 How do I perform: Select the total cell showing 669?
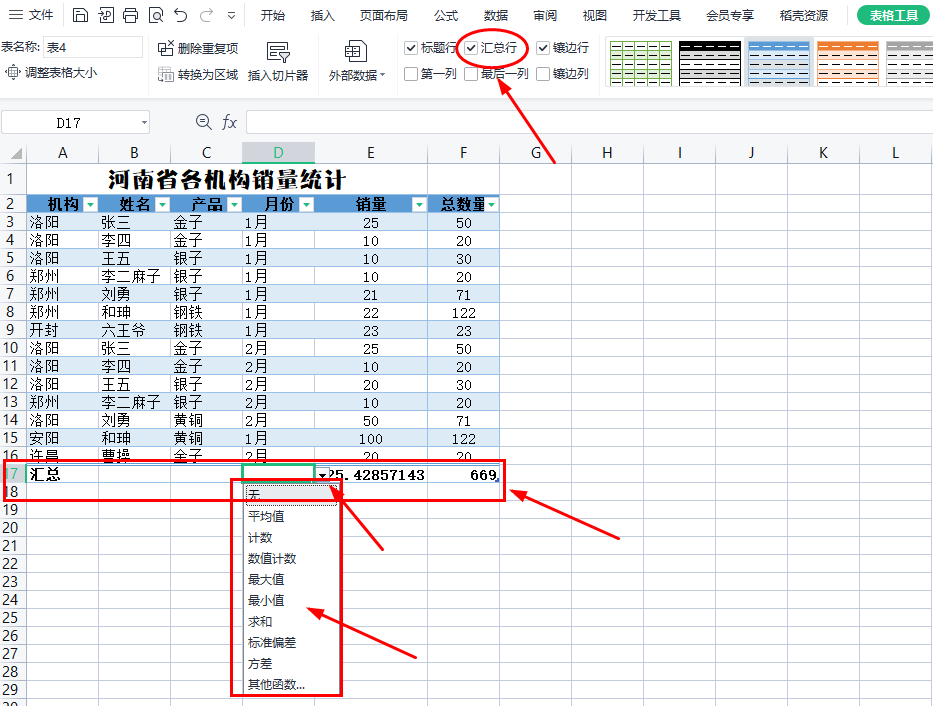tap(464, 475)
